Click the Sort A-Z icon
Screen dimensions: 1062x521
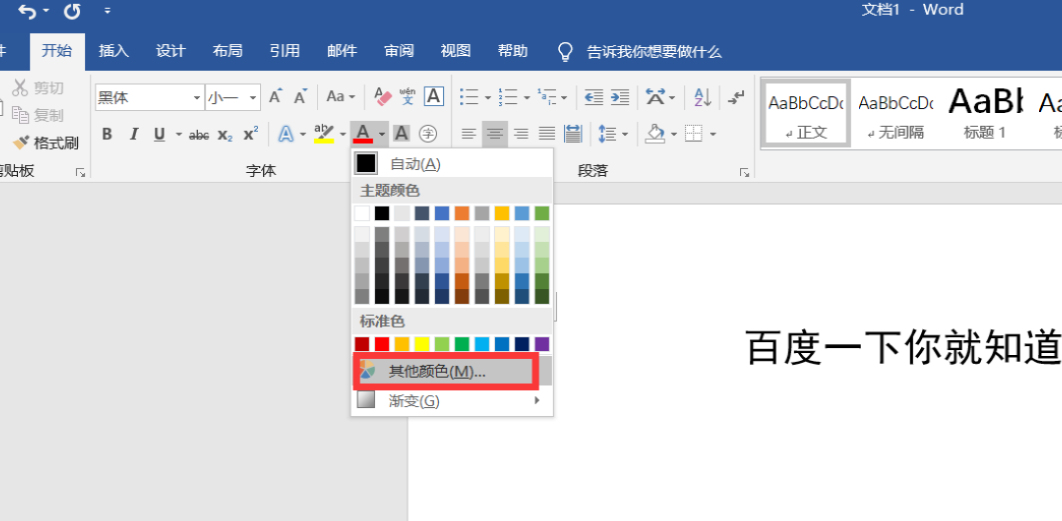tap(702, 97)
